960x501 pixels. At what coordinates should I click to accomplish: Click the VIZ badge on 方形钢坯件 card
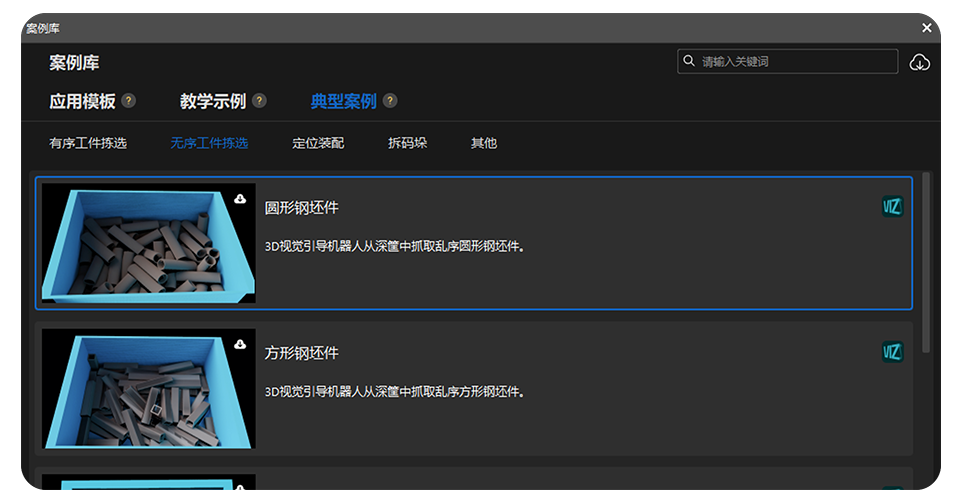(x=892, y=352)
